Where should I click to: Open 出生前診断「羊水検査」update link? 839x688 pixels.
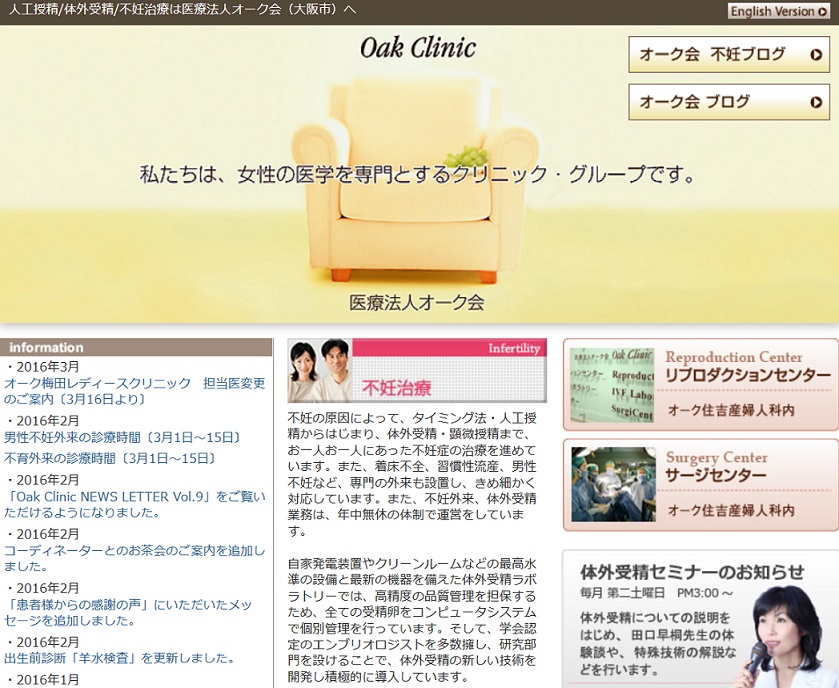[119, 658]
